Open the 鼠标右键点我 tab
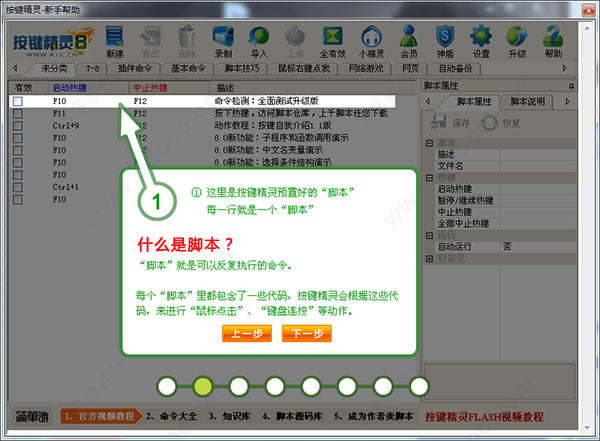 pyautogui.click(x=304, y=69)
